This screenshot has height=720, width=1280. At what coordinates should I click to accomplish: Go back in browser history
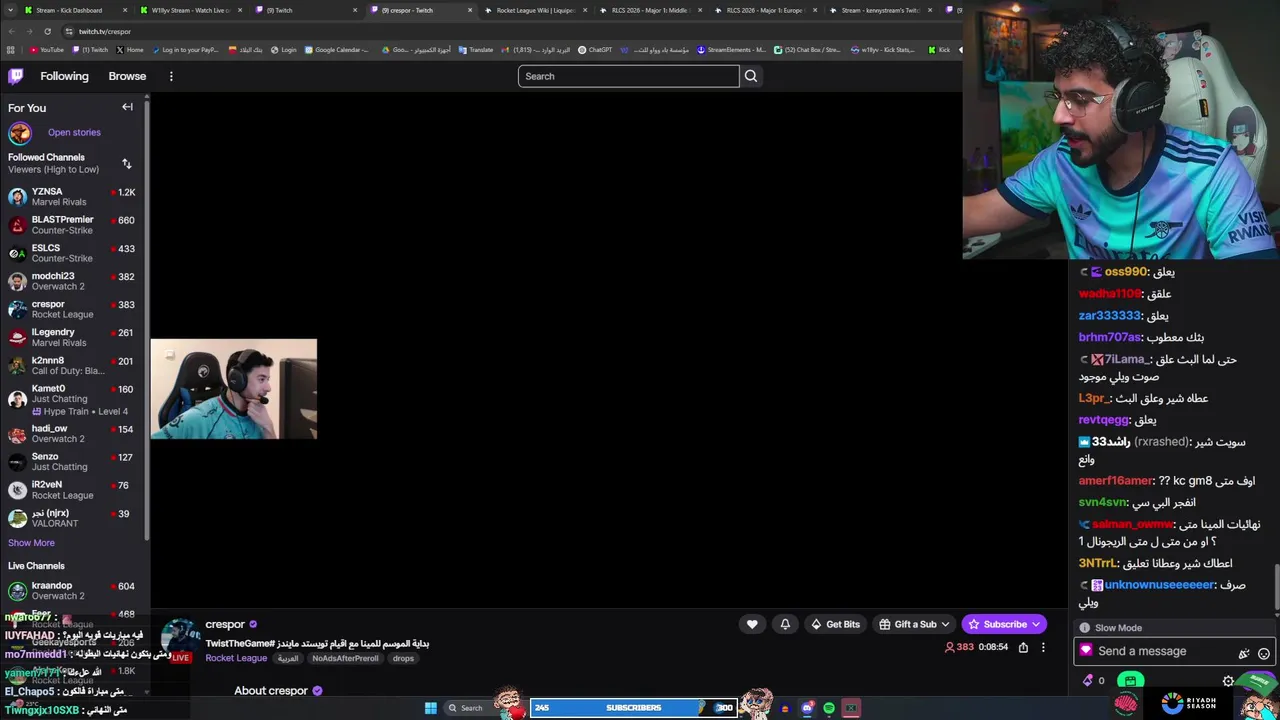tap(10, 31)
